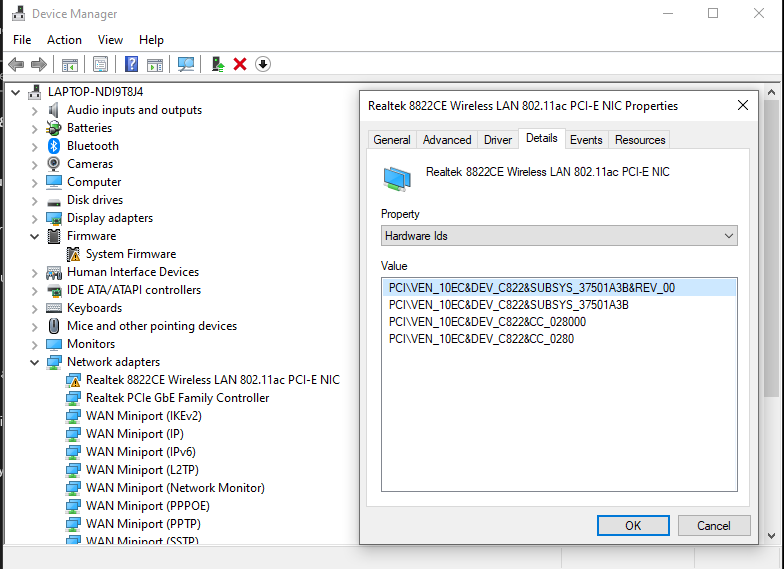The width and height of the screenshot is (784, 569).
Task: Select WAN Miniport (IPv6)
Action: tap(140, 452)
